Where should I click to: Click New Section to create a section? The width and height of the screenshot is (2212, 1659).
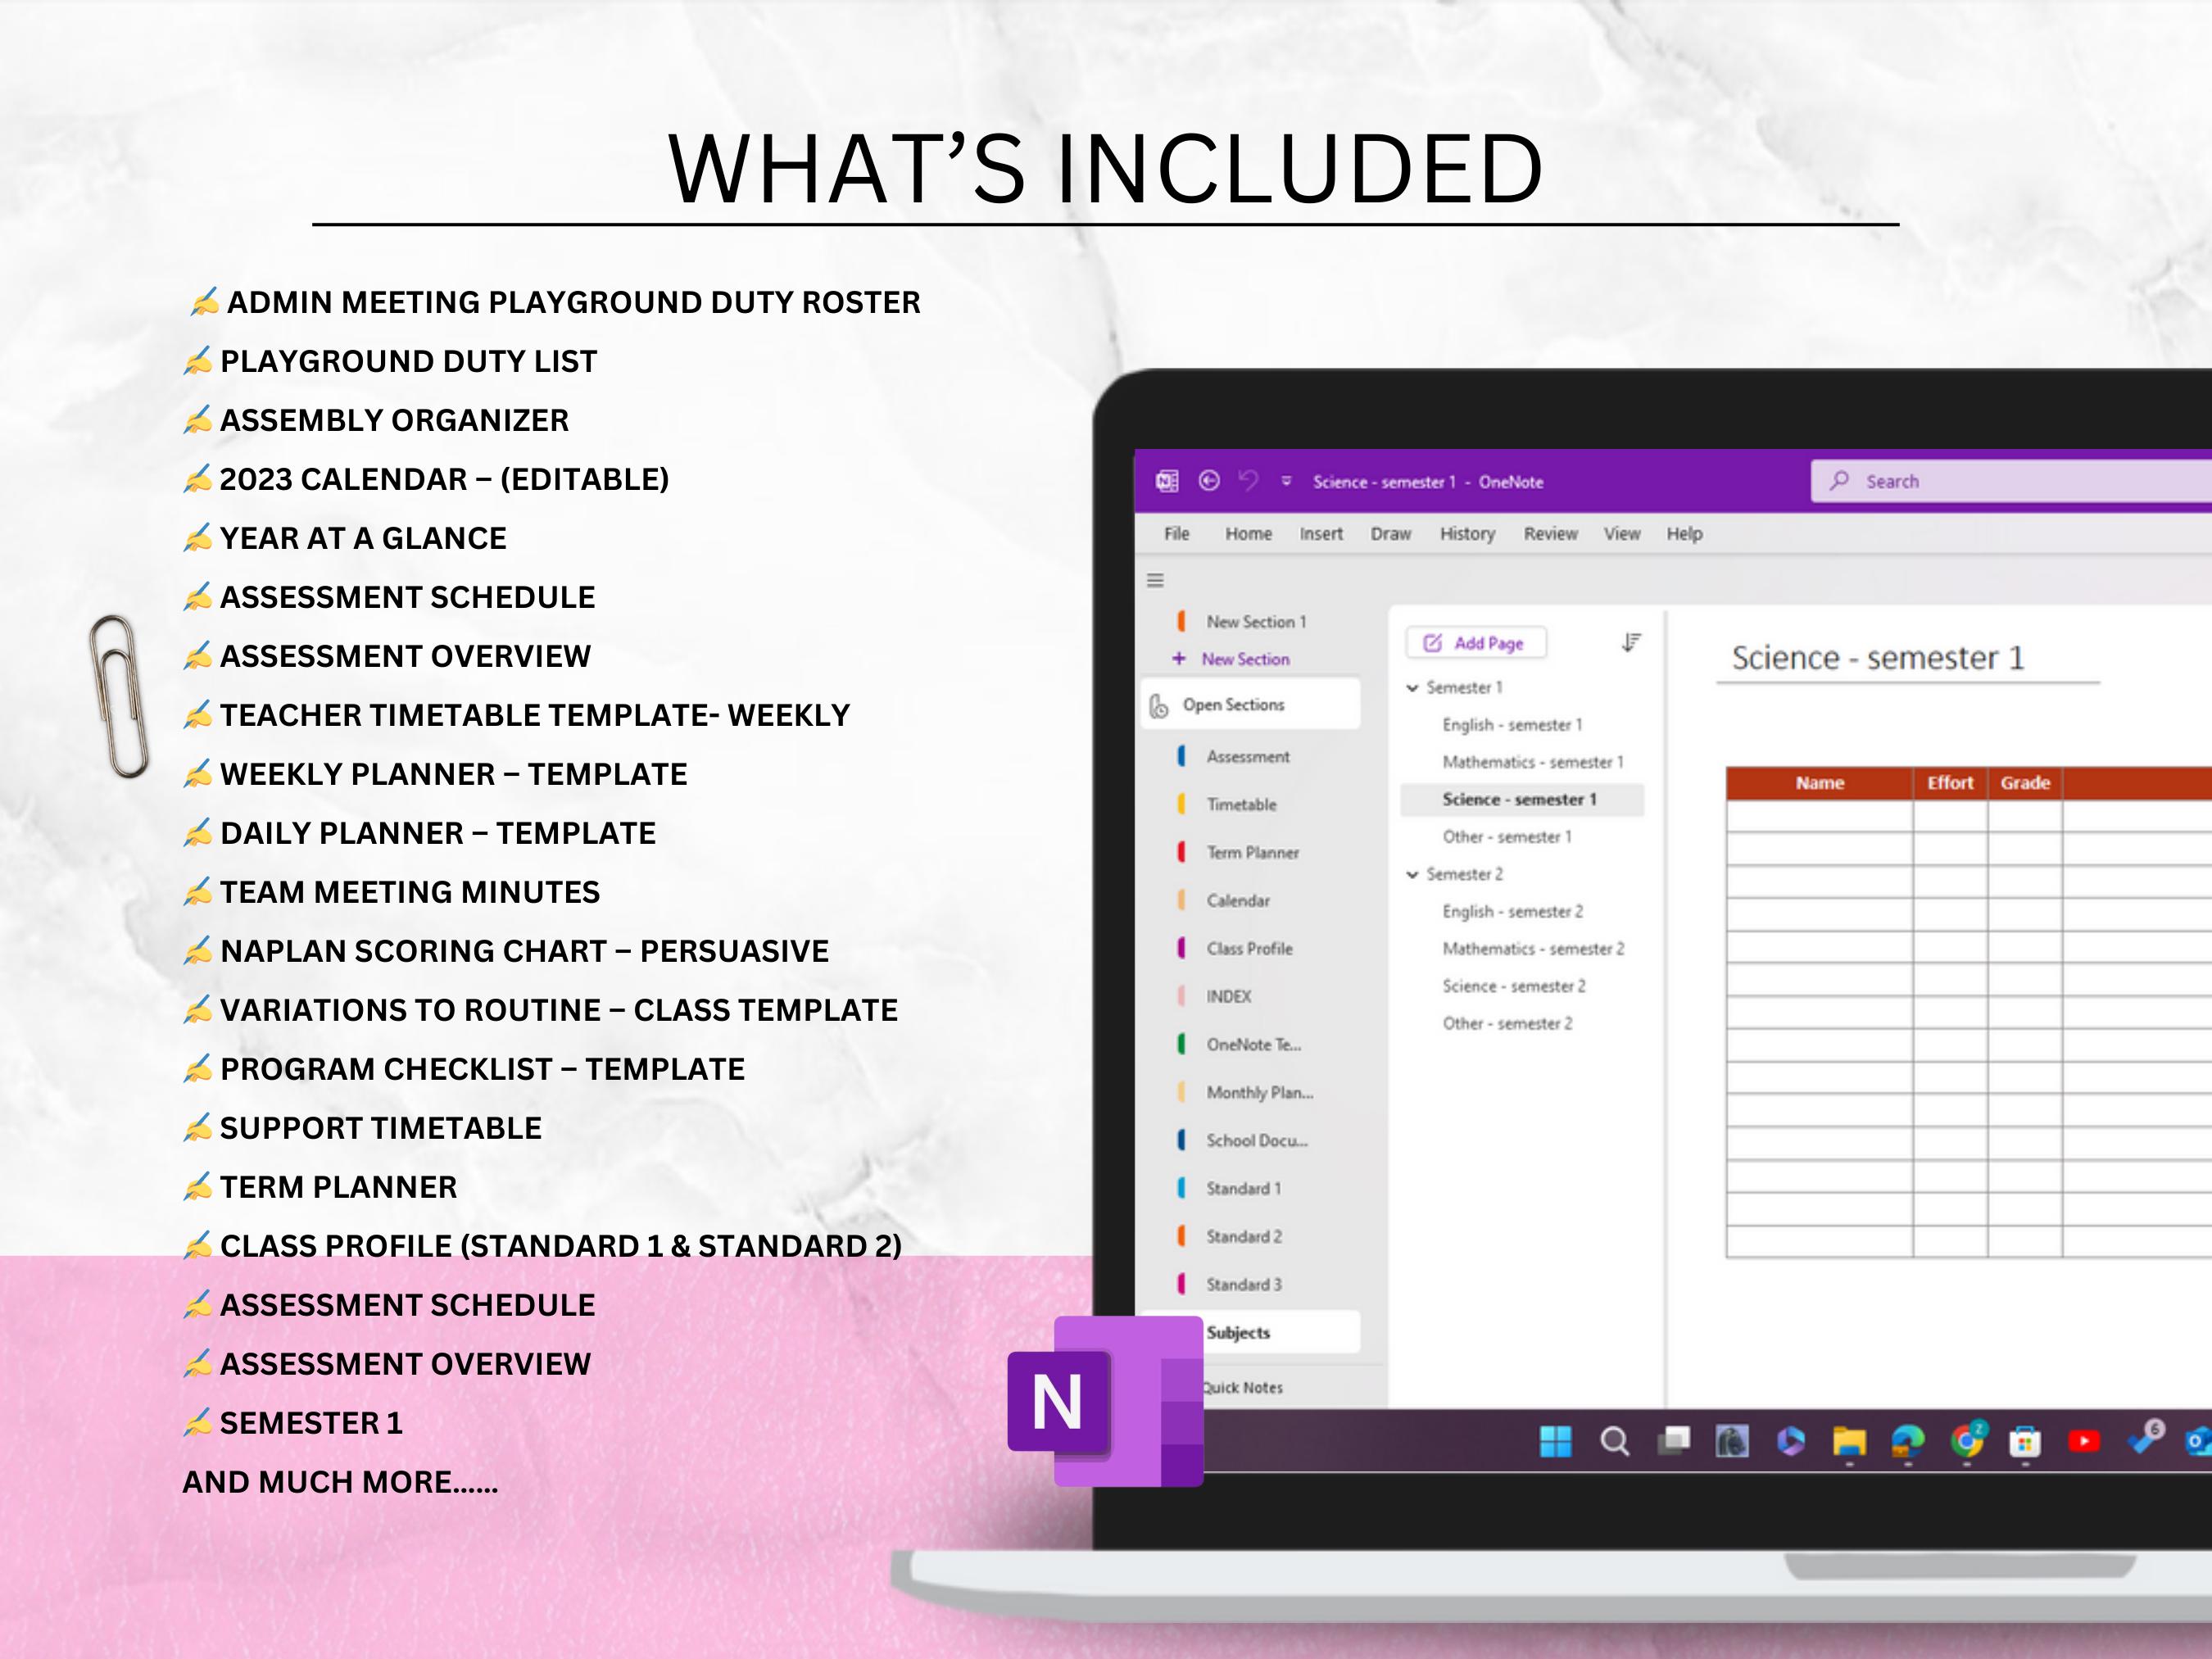[x=1245, y=659]
